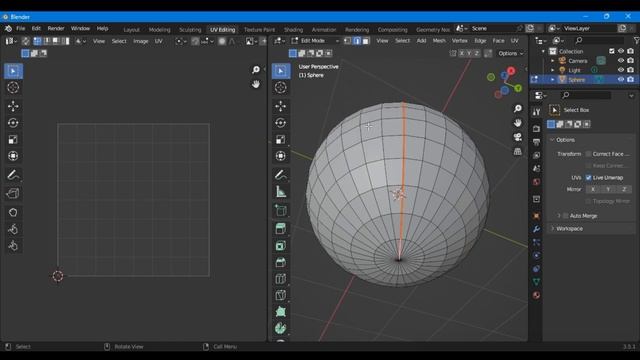
Task: Select the Annotate tool in the UV editor toolbar
Action: [x=13, y=175]
